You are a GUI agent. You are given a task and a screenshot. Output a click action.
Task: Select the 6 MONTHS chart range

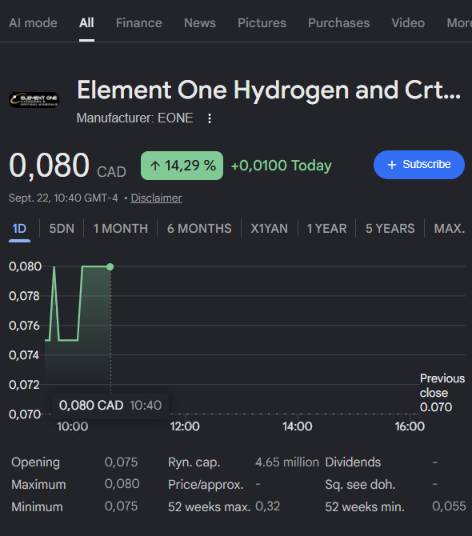pos(199,228)
